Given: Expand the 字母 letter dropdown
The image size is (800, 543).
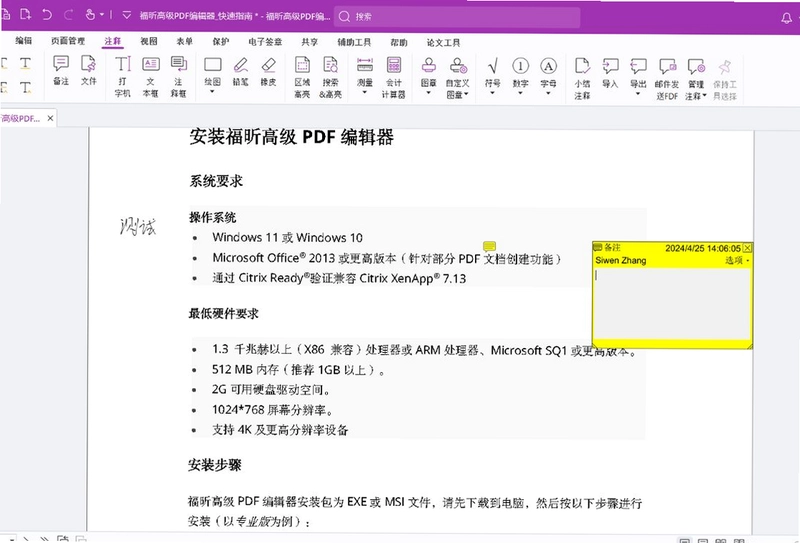Looking at the screenshot, I should pos(548,93).
